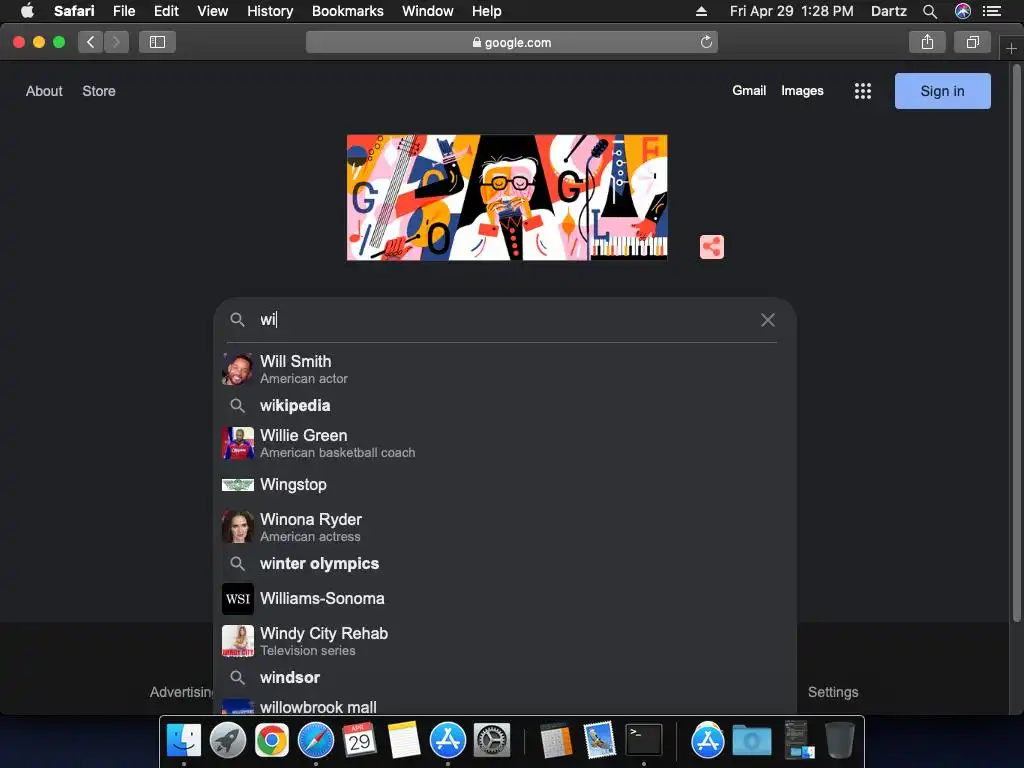Select the Wingstop suggestion

click(505, 485)
